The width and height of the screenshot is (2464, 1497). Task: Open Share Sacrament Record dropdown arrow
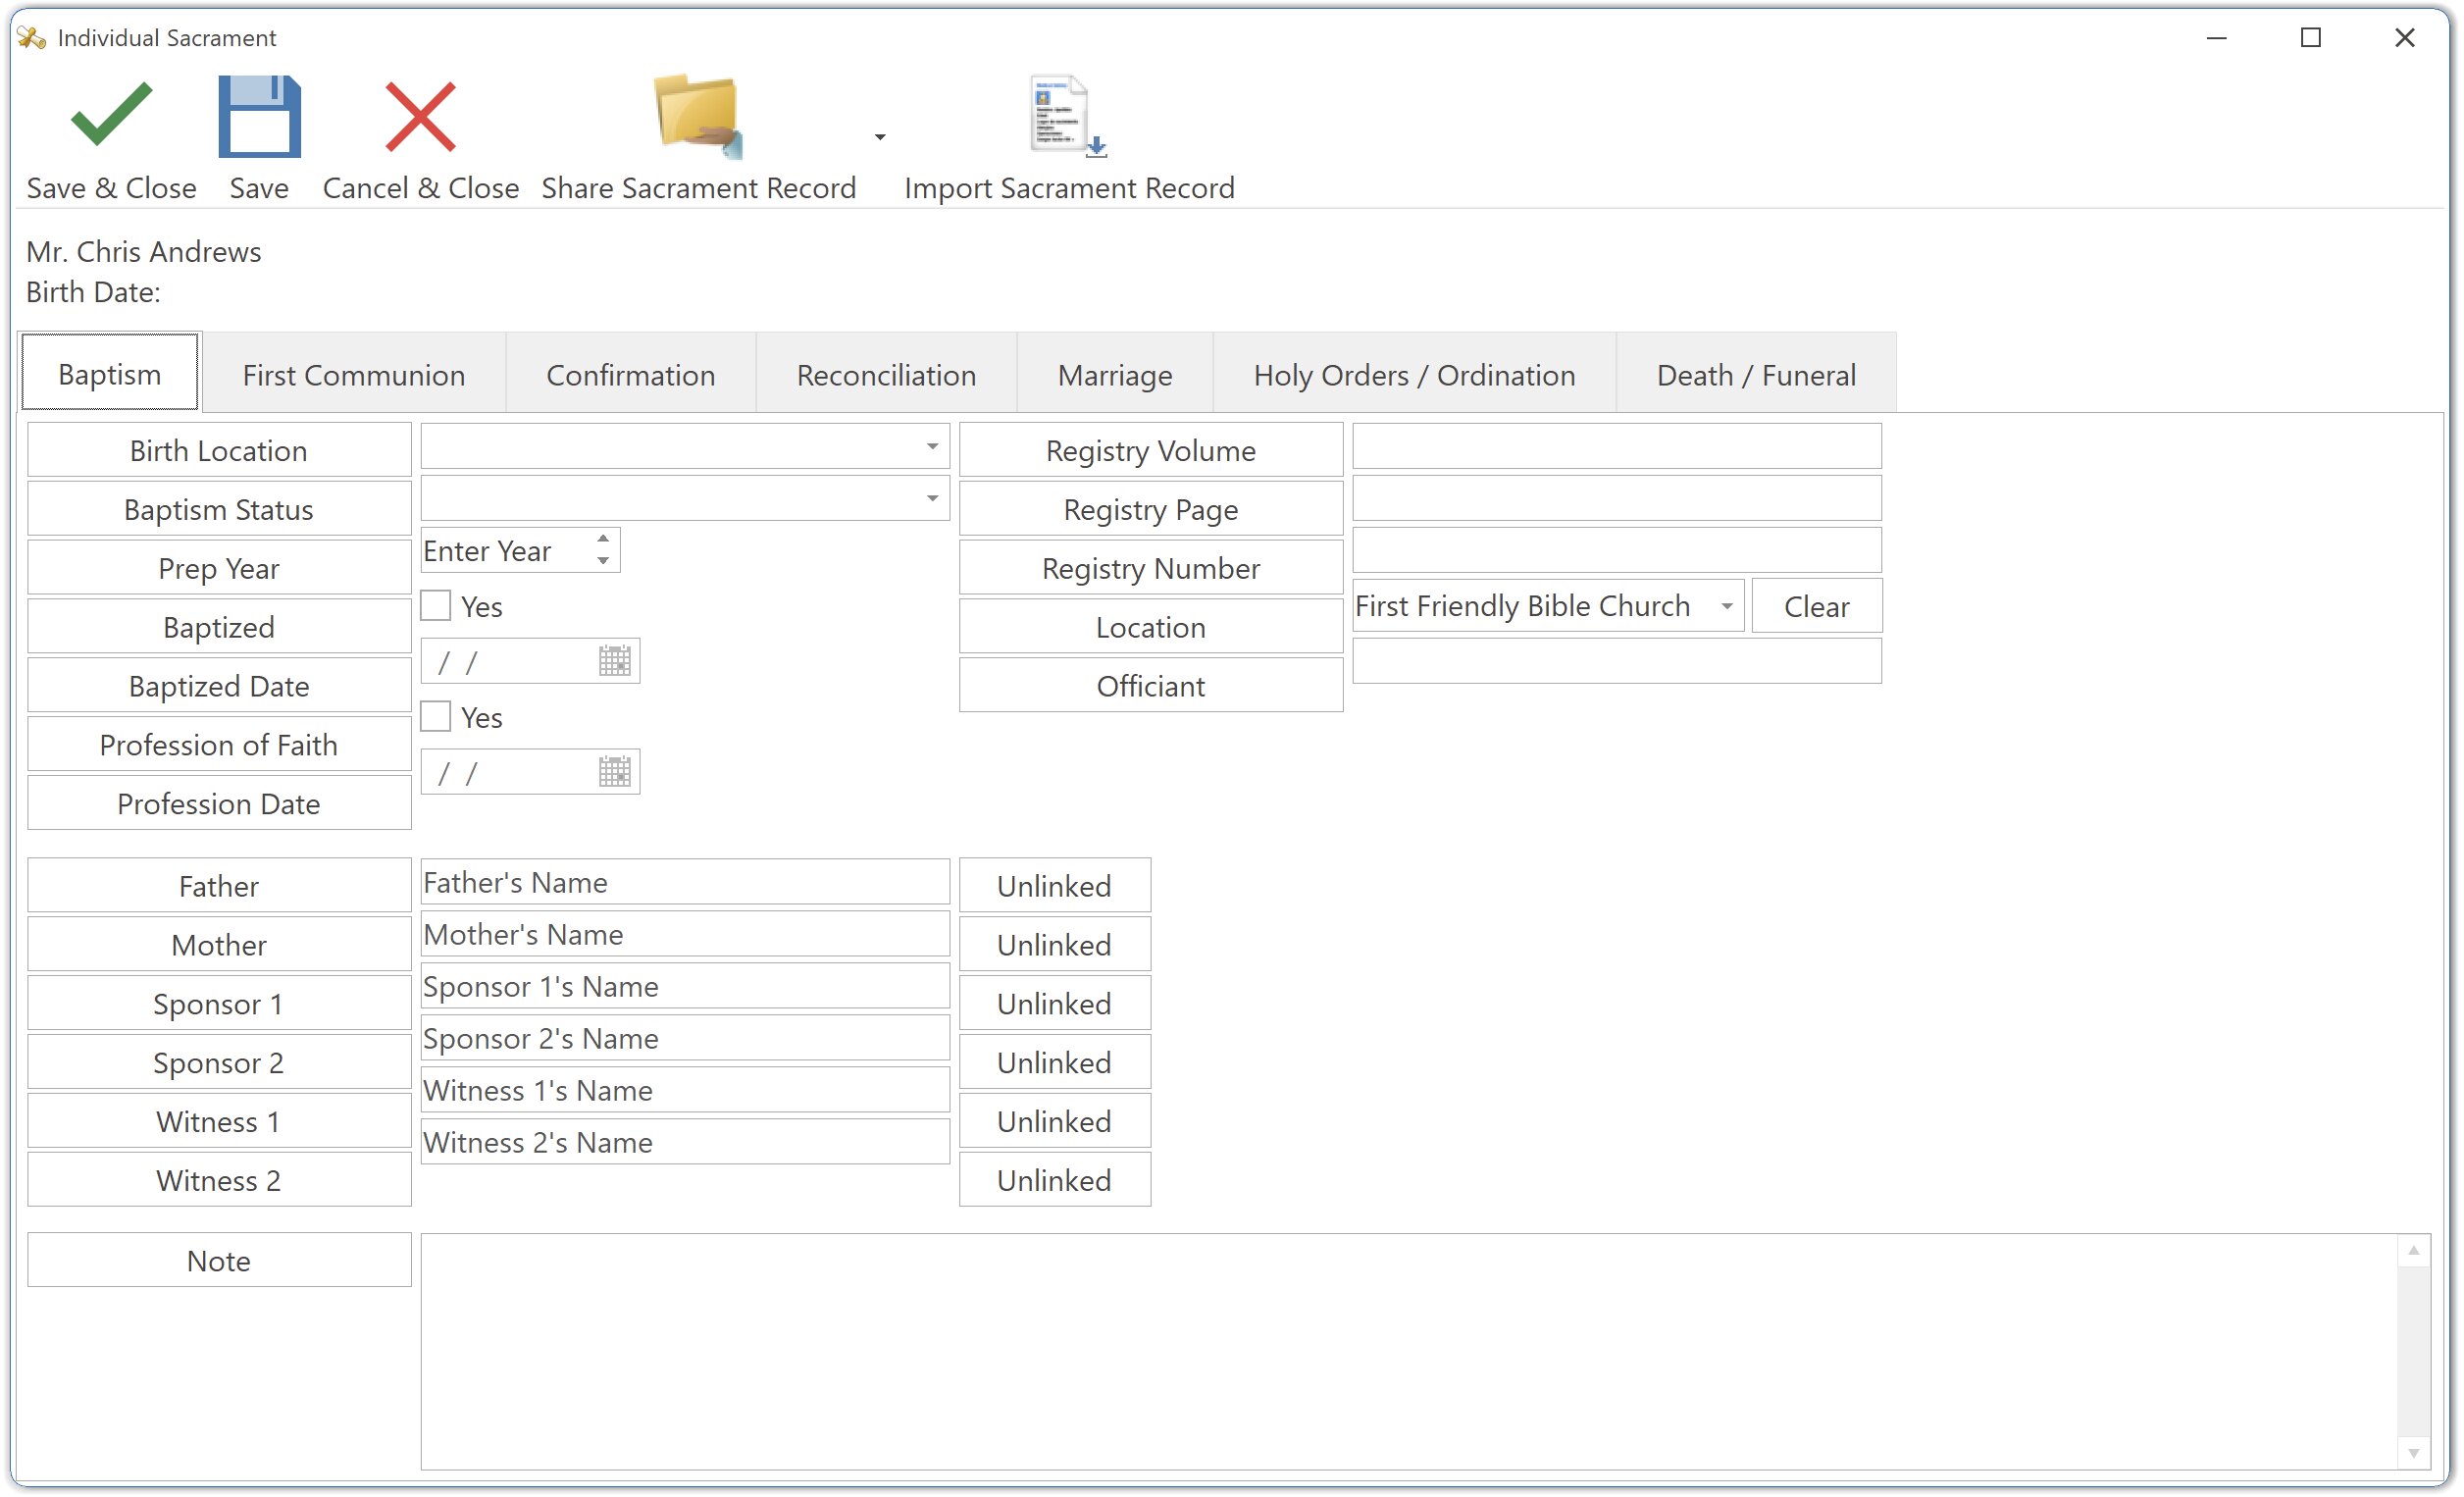[880, 137]
